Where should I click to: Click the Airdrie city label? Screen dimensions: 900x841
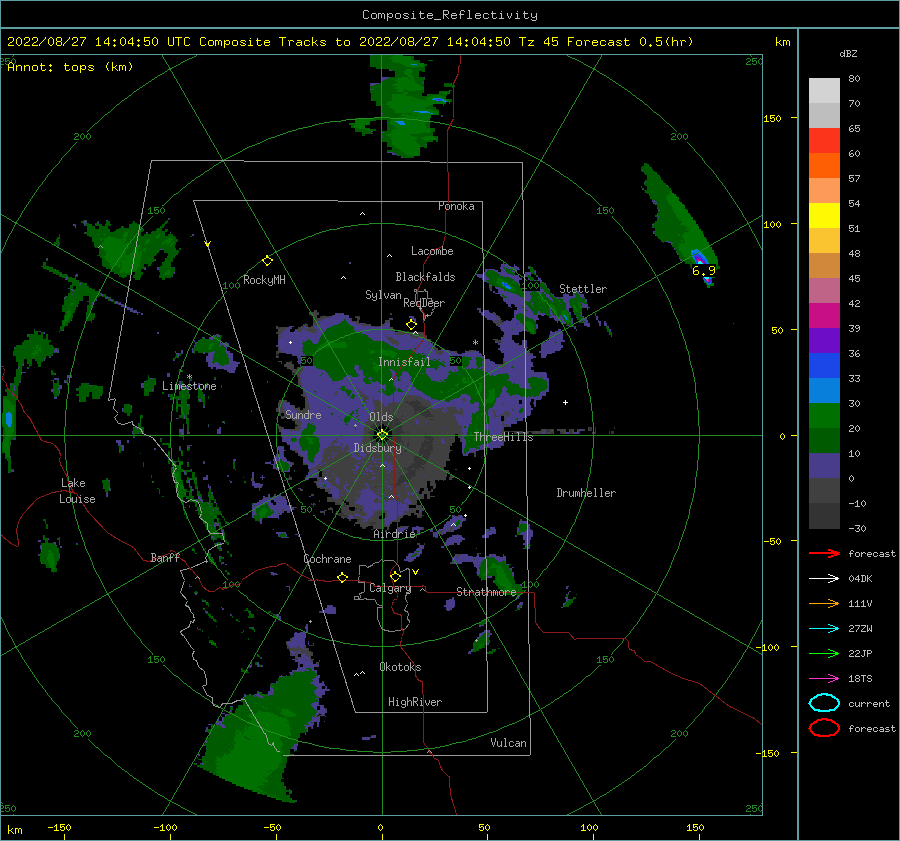pos(394,534)
